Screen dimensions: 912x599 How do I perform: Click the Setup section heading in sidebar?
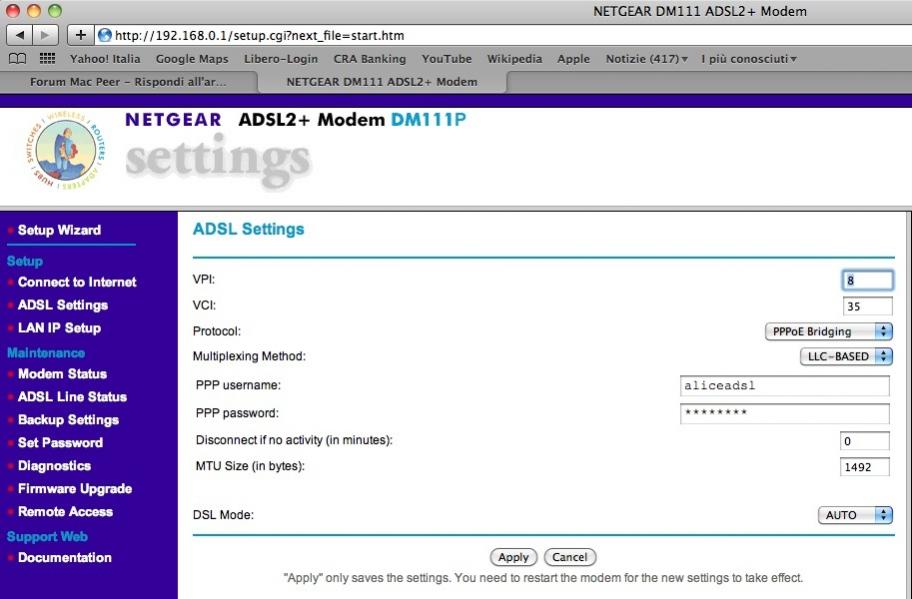[x=25, y=261]
